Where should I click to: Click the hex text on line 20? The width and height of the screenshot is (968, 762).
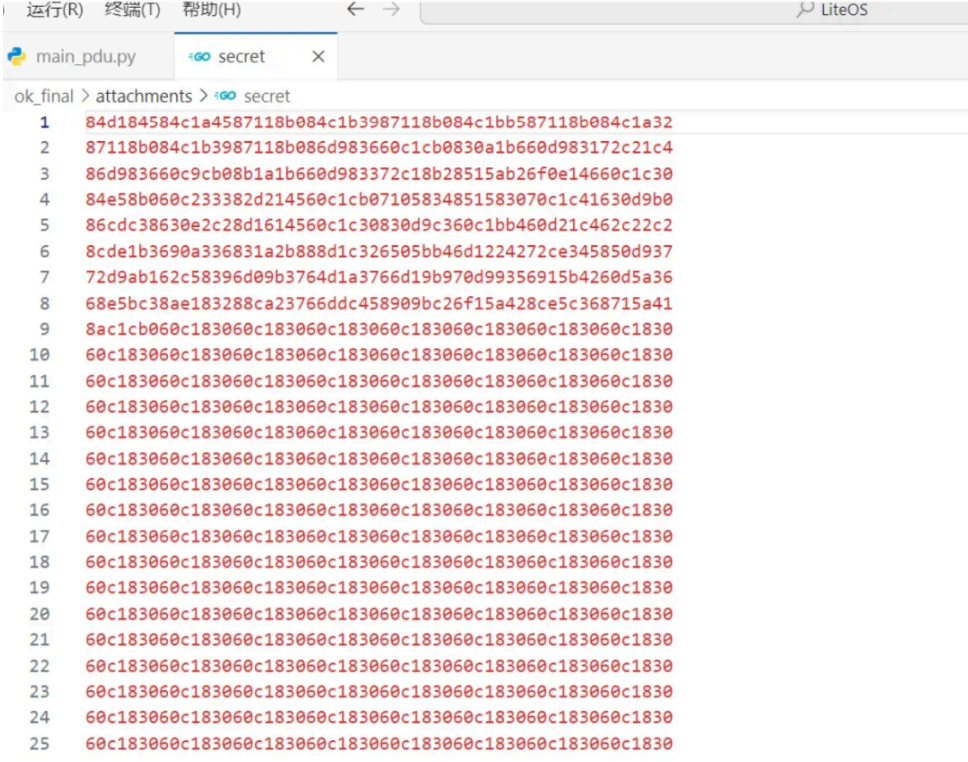coord(379,614)
